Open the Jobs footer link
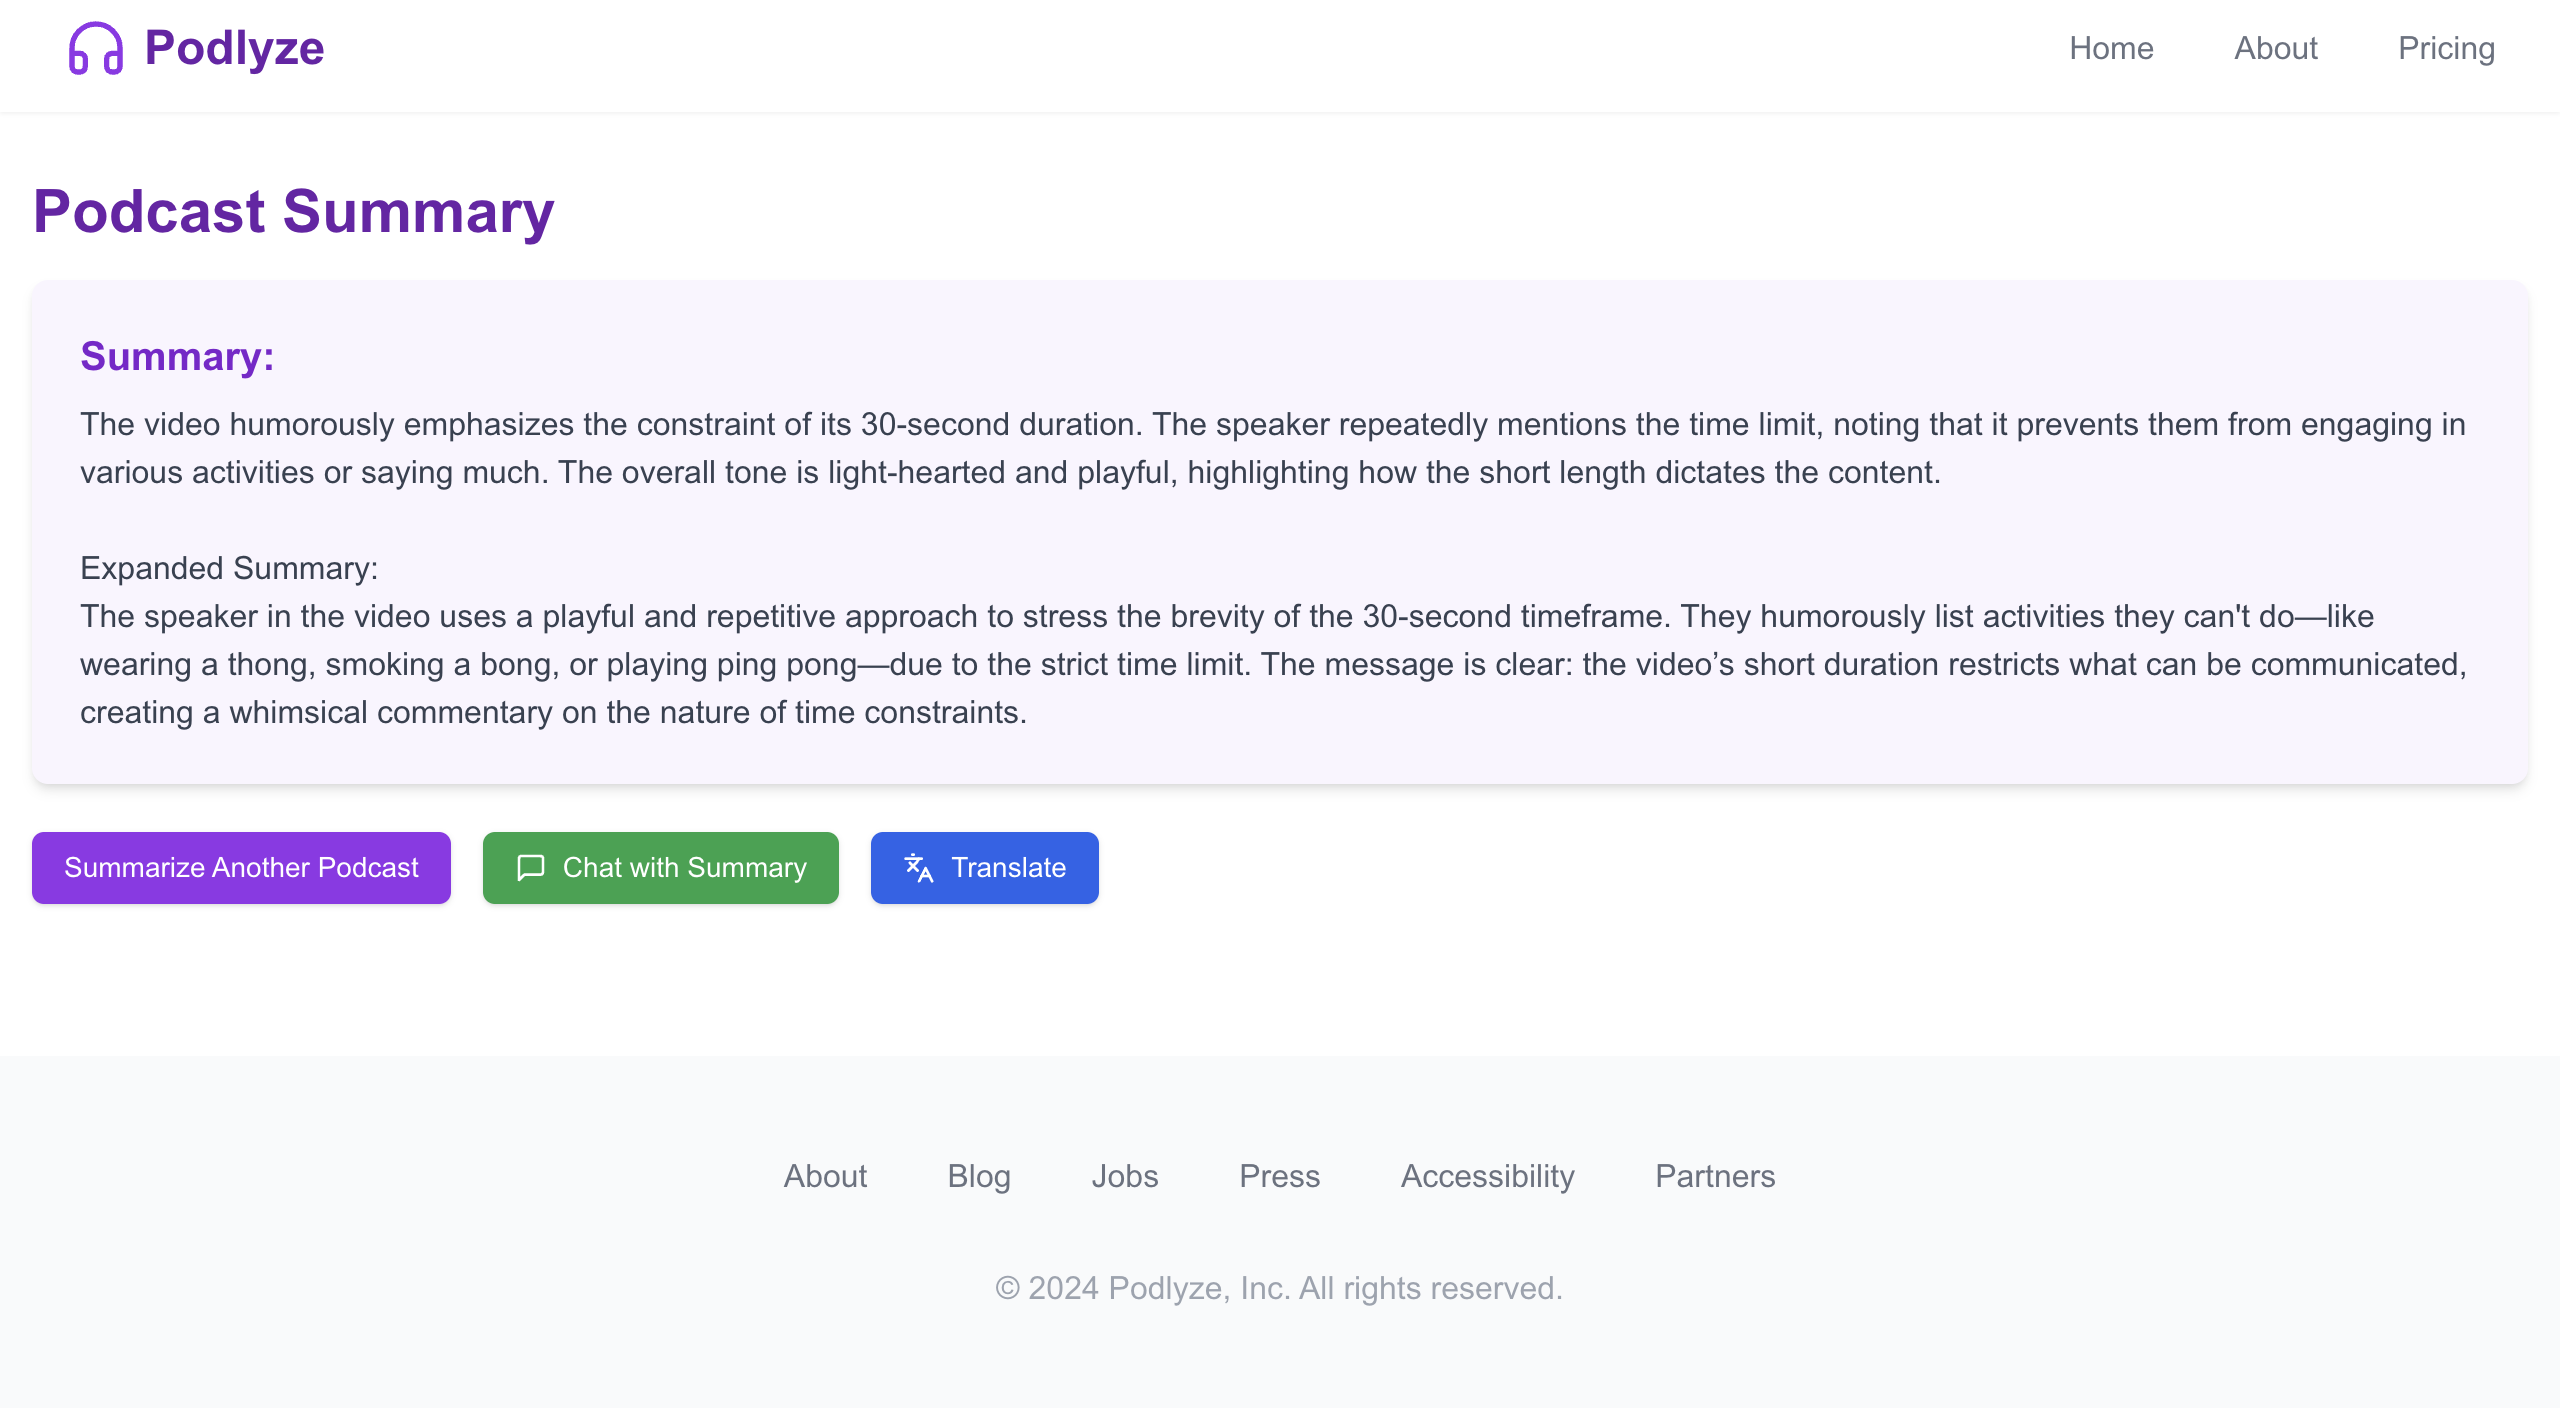 coord(1125,1176)
